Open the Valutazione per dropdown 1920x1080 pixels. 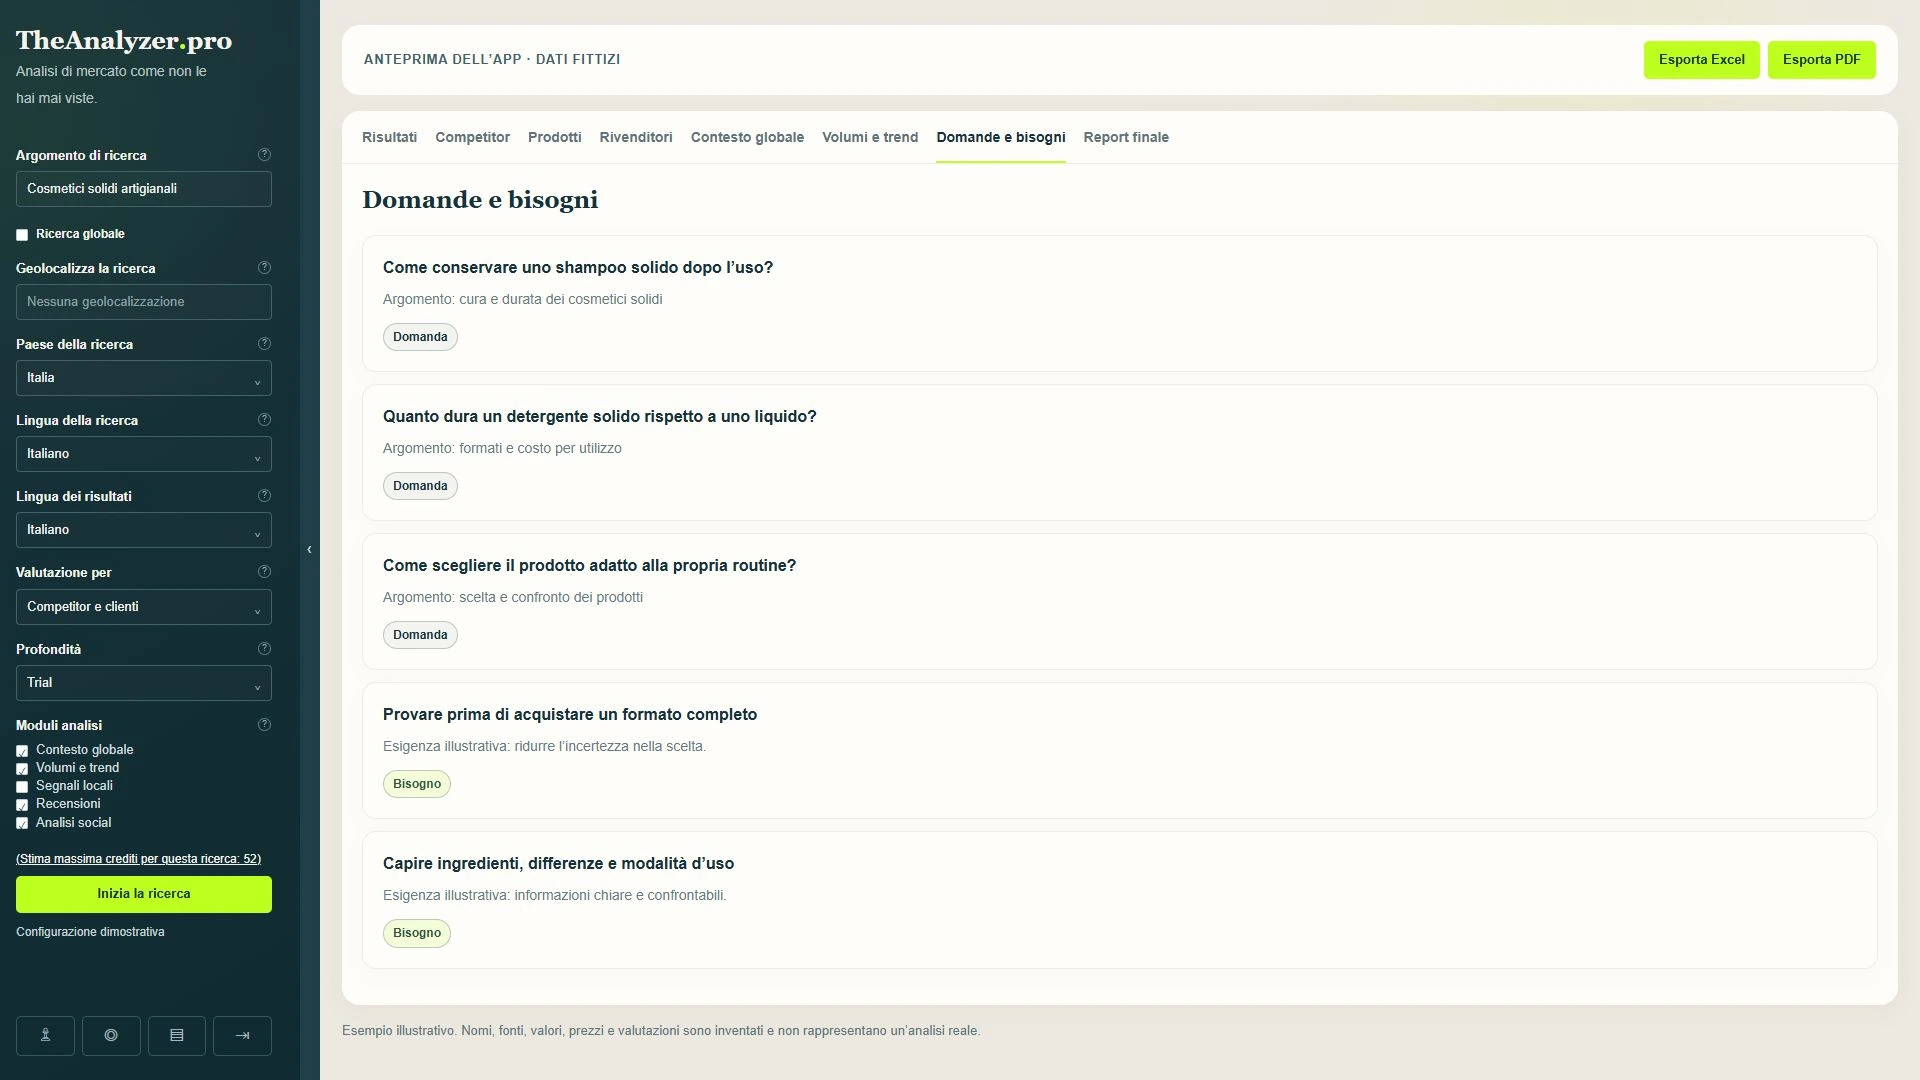point(144,607)
